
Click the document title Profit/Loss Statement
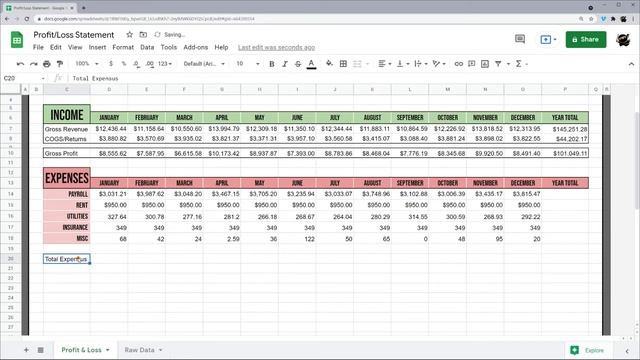(74, 35)
